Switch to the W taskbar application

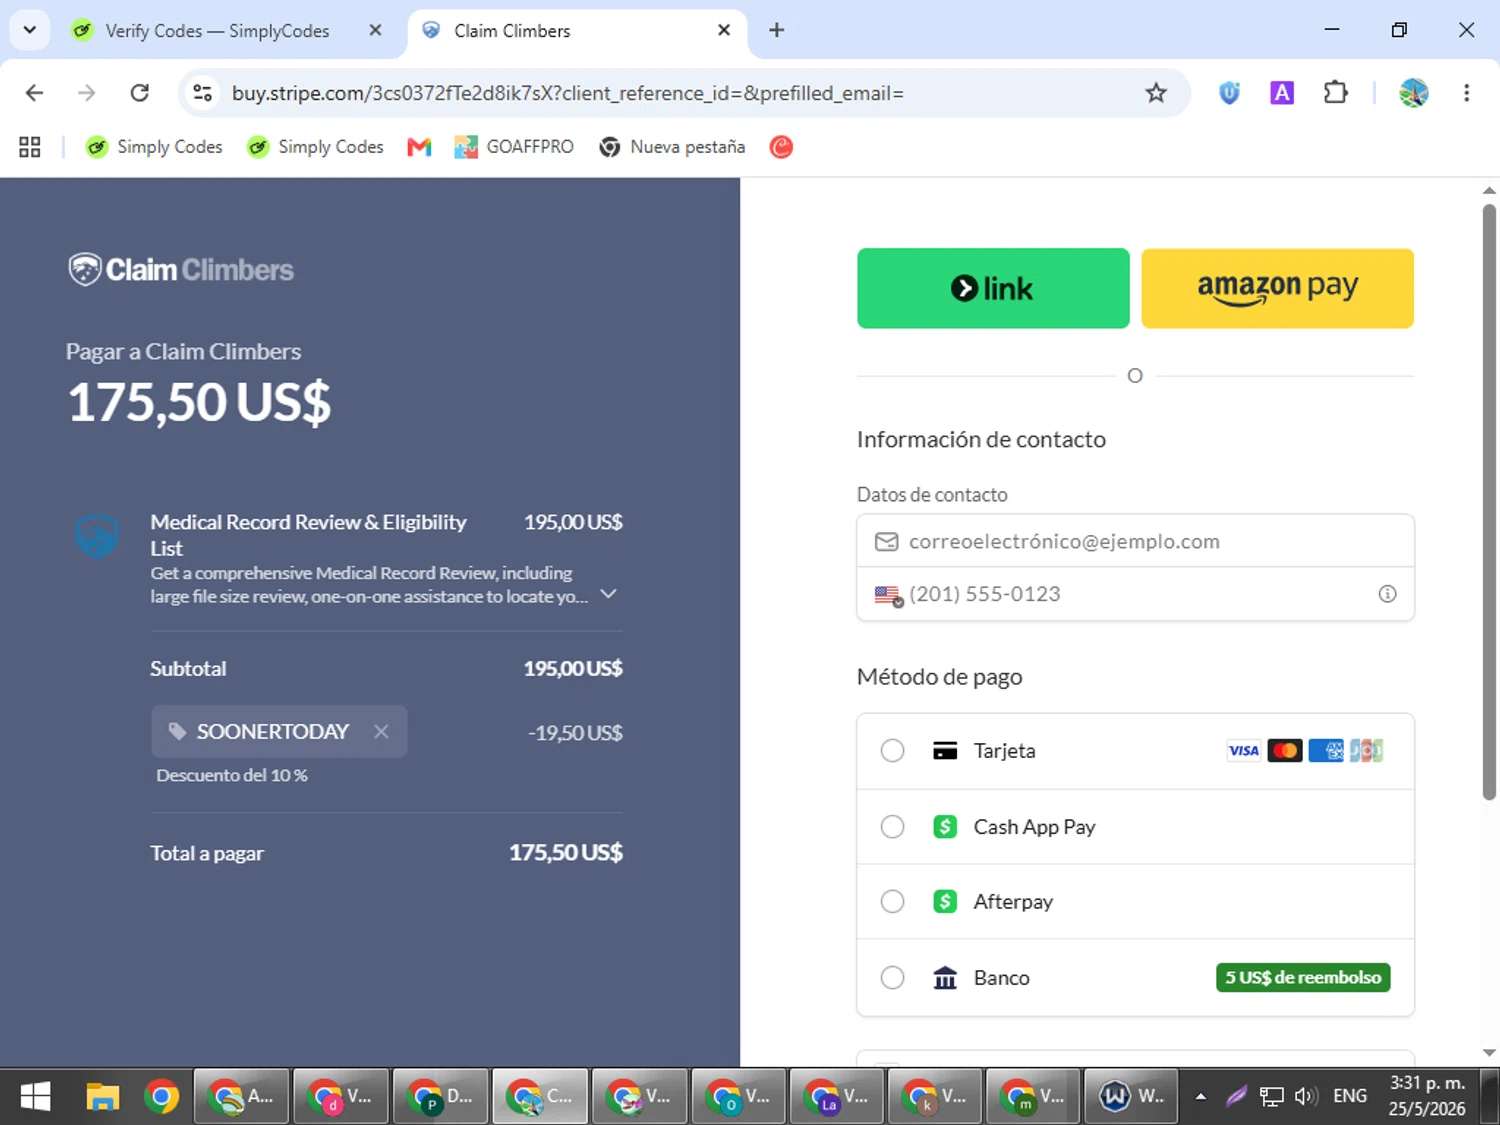pyautogui.click(x=1133, y=1097)
